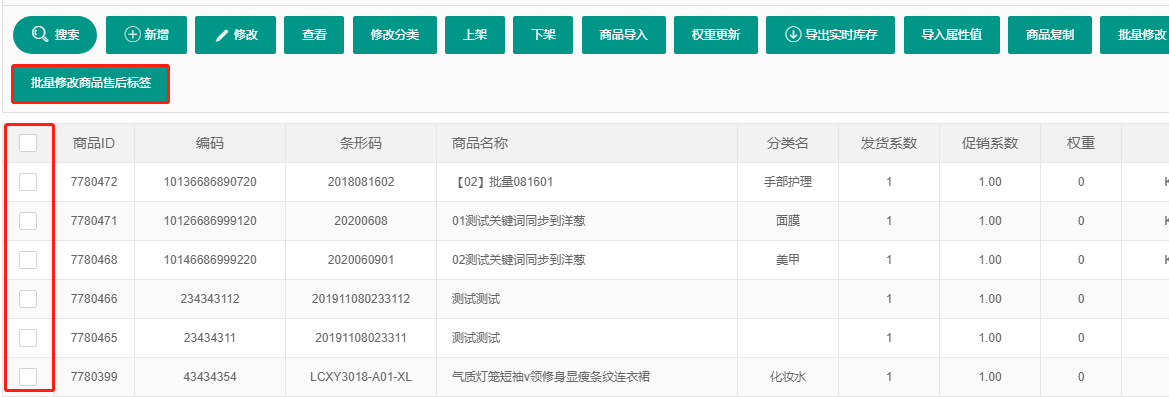1169x397 pixels.
Task: Click the 美甲 category cell
Action: [788, 260]
